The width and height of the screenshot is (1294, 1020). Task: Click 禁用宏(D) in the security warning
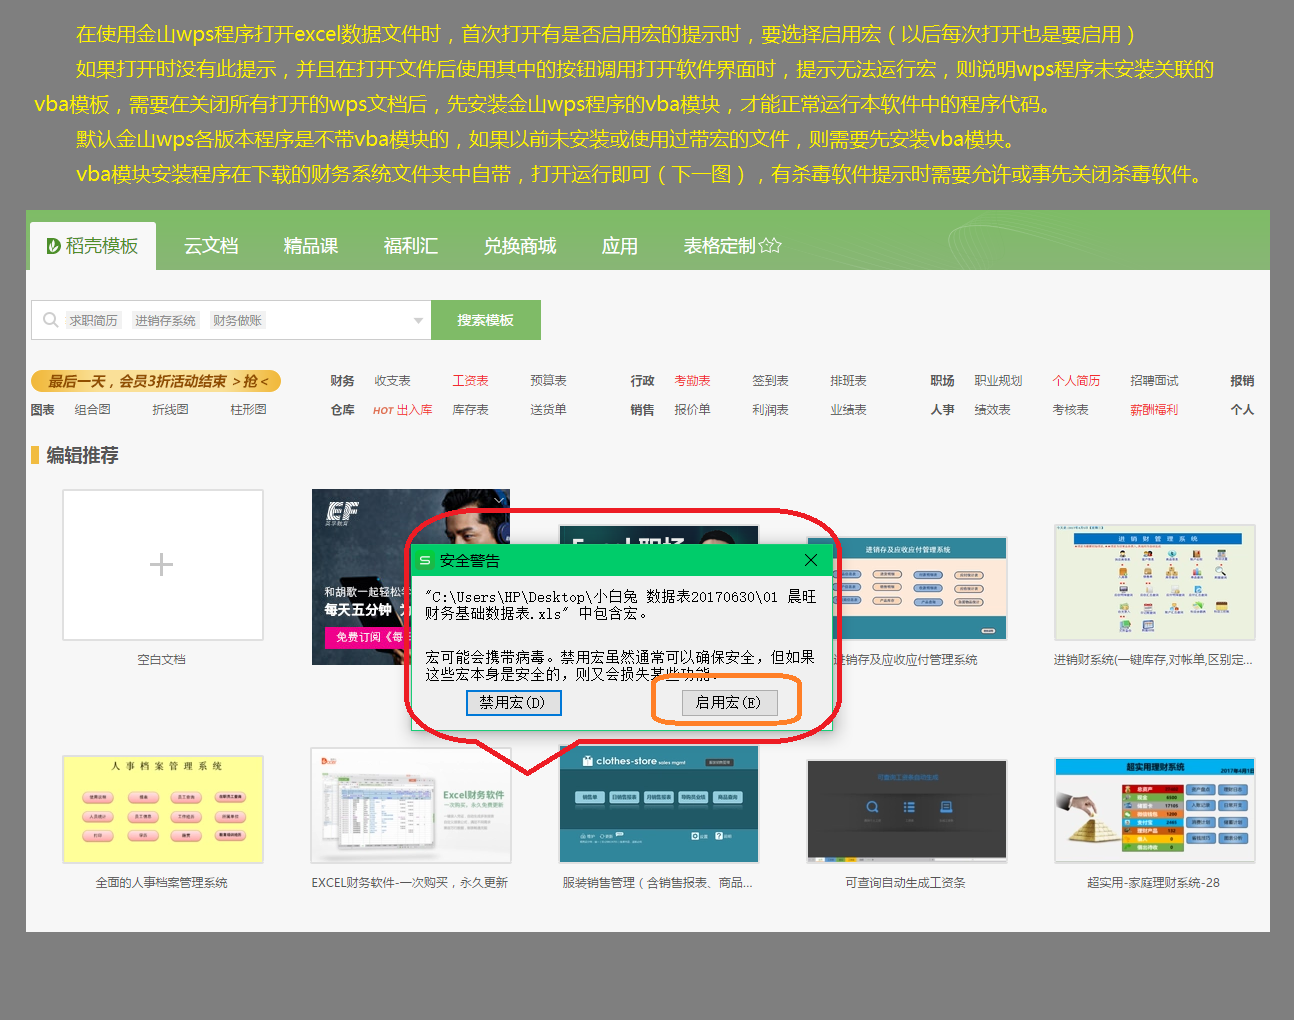click(513, 702)
